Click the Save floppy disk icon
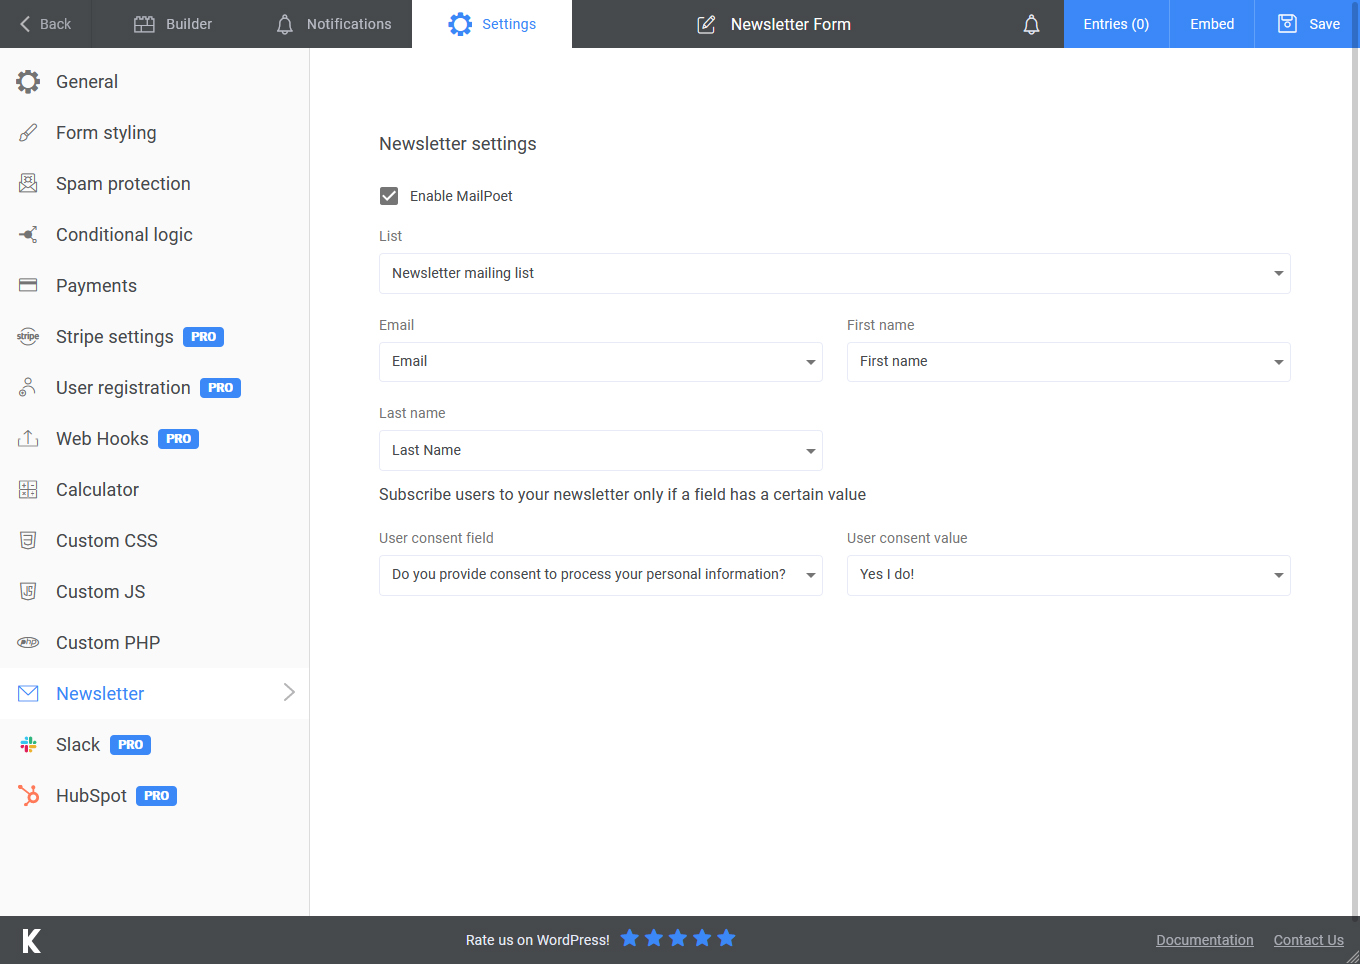 tap(1288, 24)
